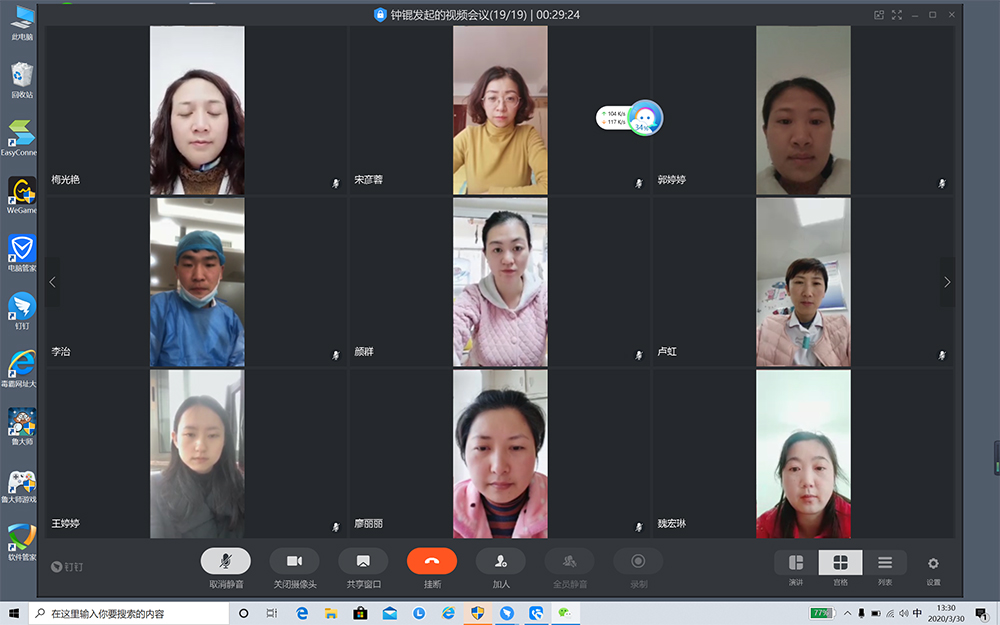Enter fullscreen mode from title bar

pyautogui.click(x=897, y=15)
